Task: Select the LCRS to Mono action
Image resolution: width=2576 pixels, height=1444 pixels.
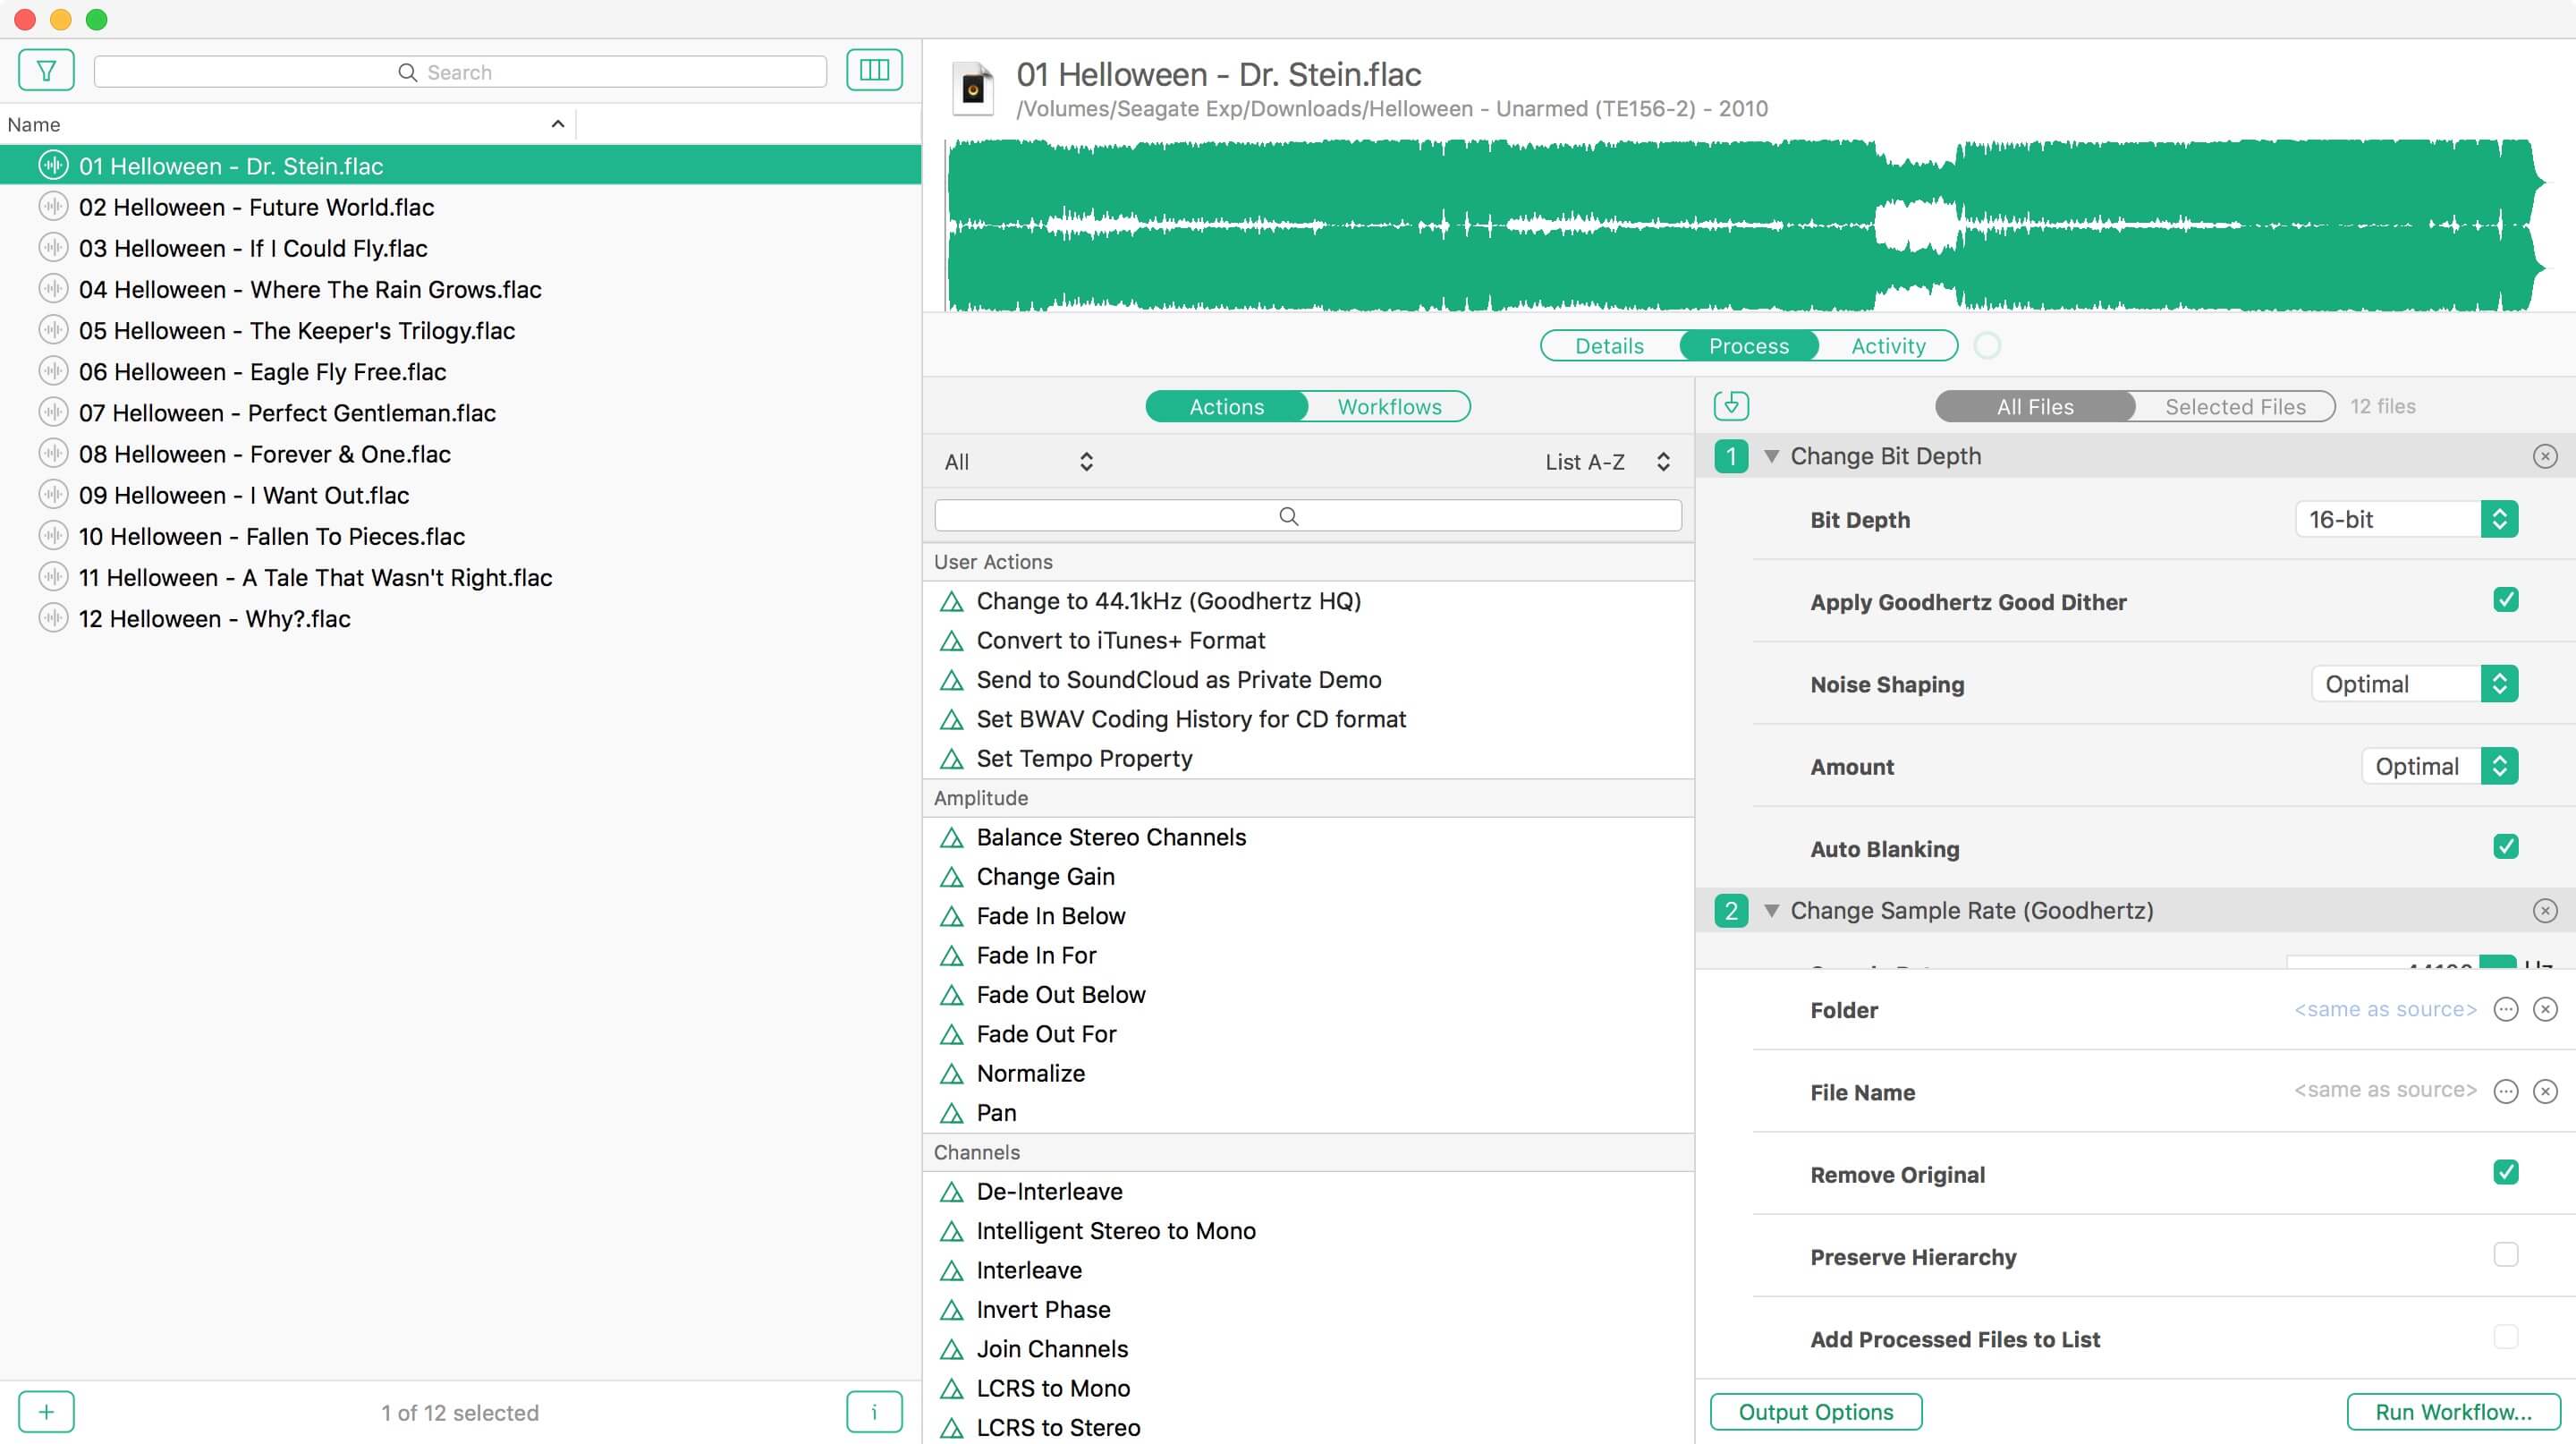Action: click(x=1308, y=1389)
